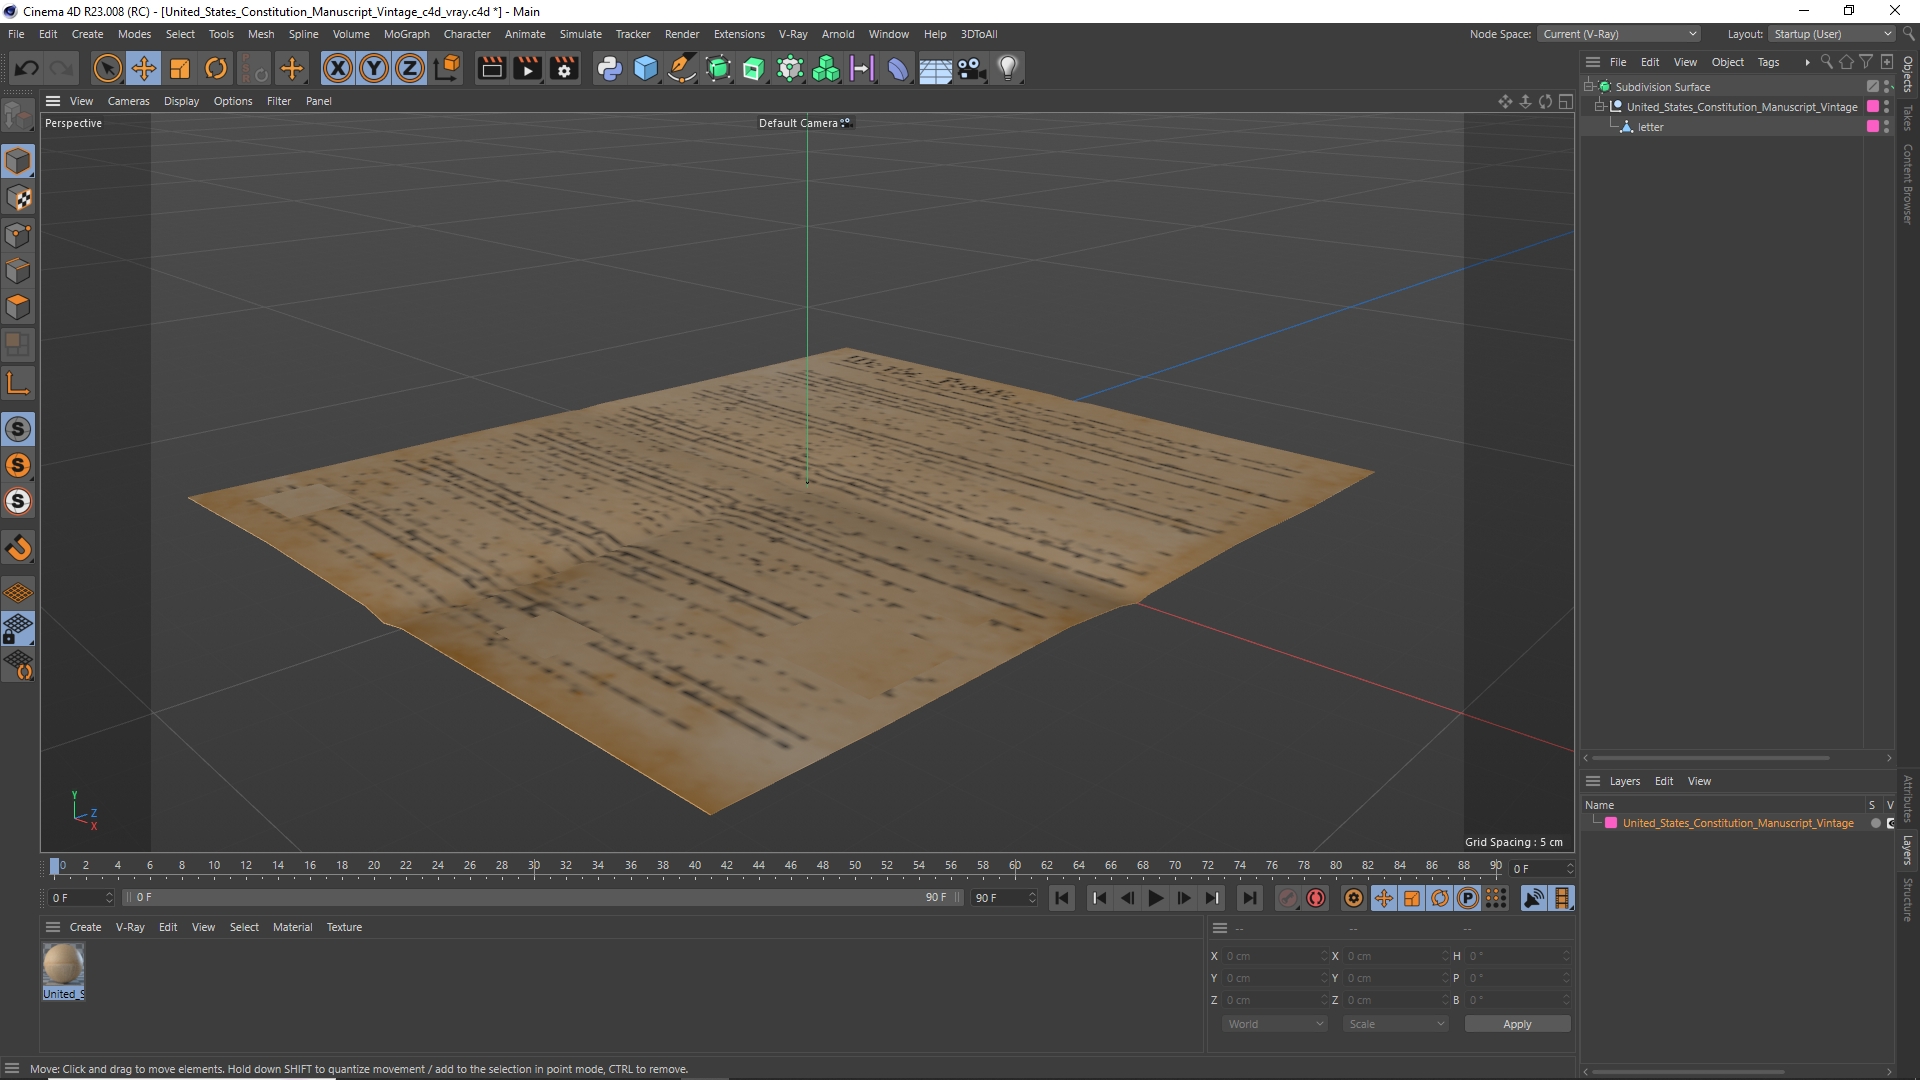
Task: Switch to Texture mode checker icon
Action: (x=18, y=198)
